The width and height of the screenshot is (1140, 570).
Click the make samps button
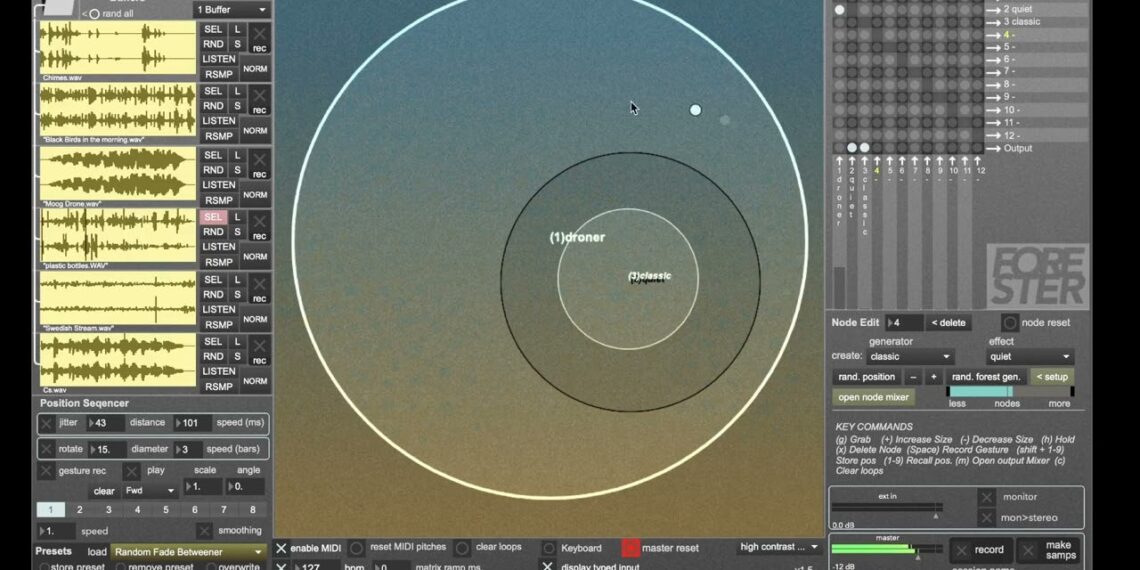(1048, 550)
